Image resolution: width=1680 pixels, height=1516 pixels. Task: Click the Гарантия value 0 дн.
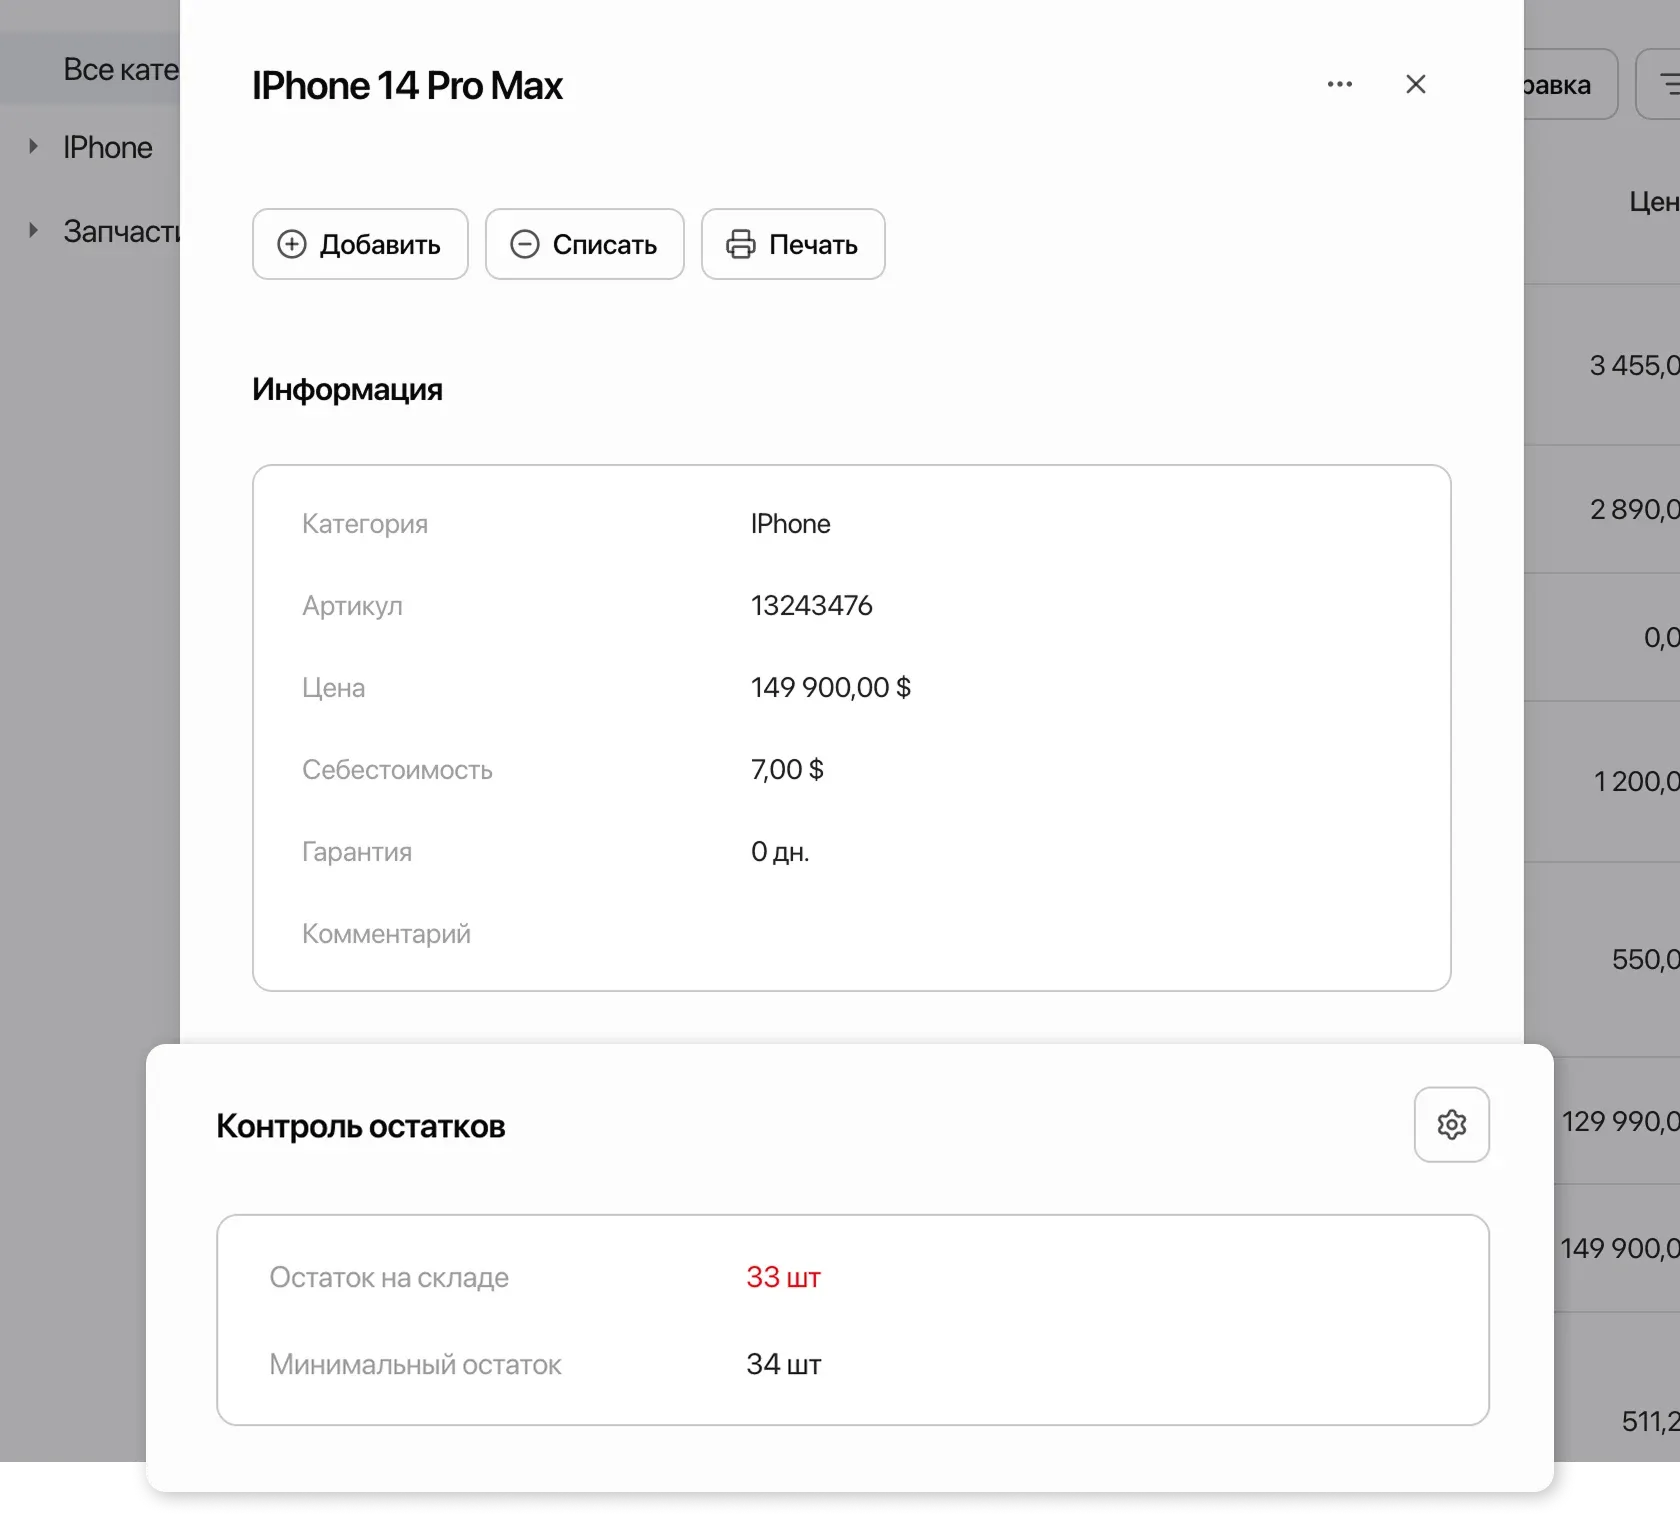click(778, 851)
